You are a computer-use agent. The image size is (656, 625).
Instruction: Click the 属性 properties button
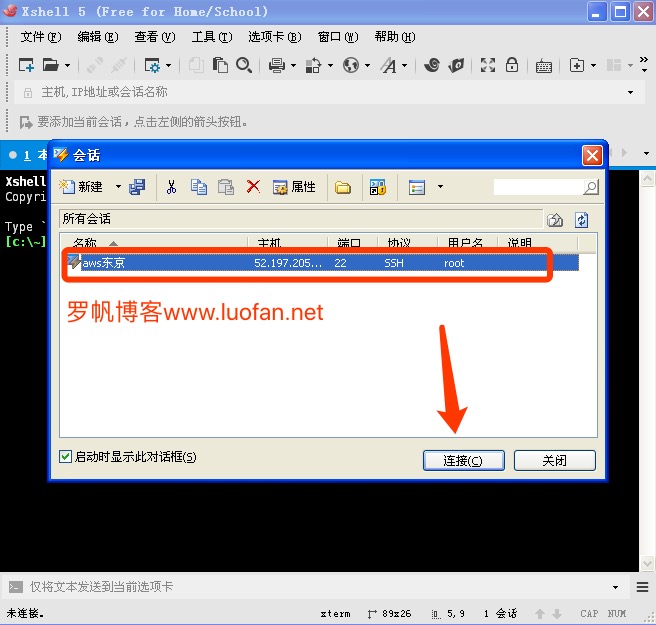coord(294,187)
